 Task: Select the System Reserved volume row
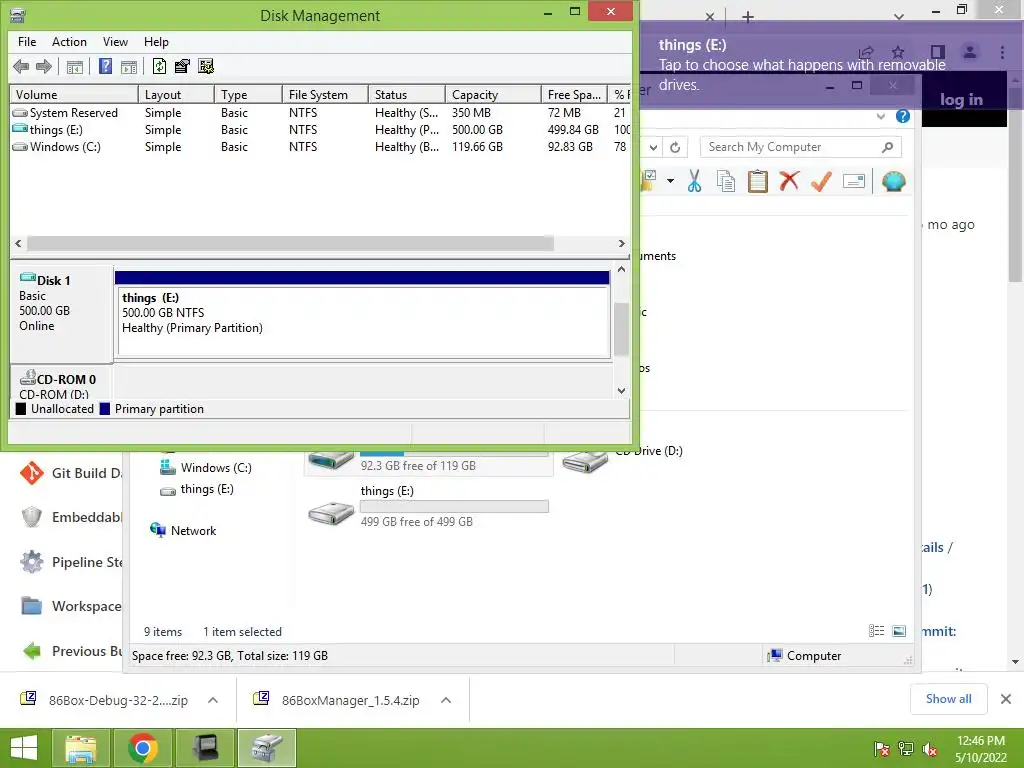(320, 113)
